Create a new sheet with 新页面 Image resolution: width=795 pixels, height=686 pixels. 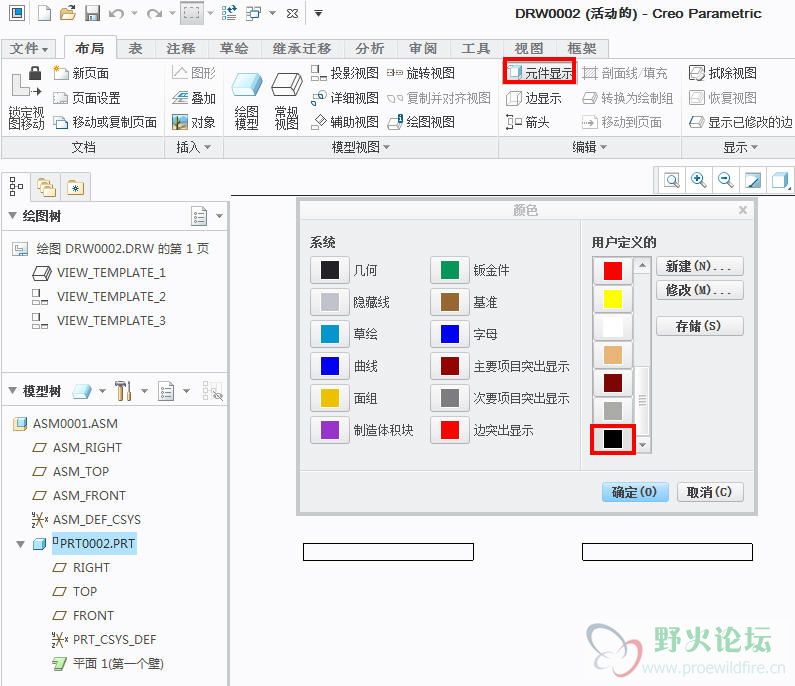pos(81,74)
